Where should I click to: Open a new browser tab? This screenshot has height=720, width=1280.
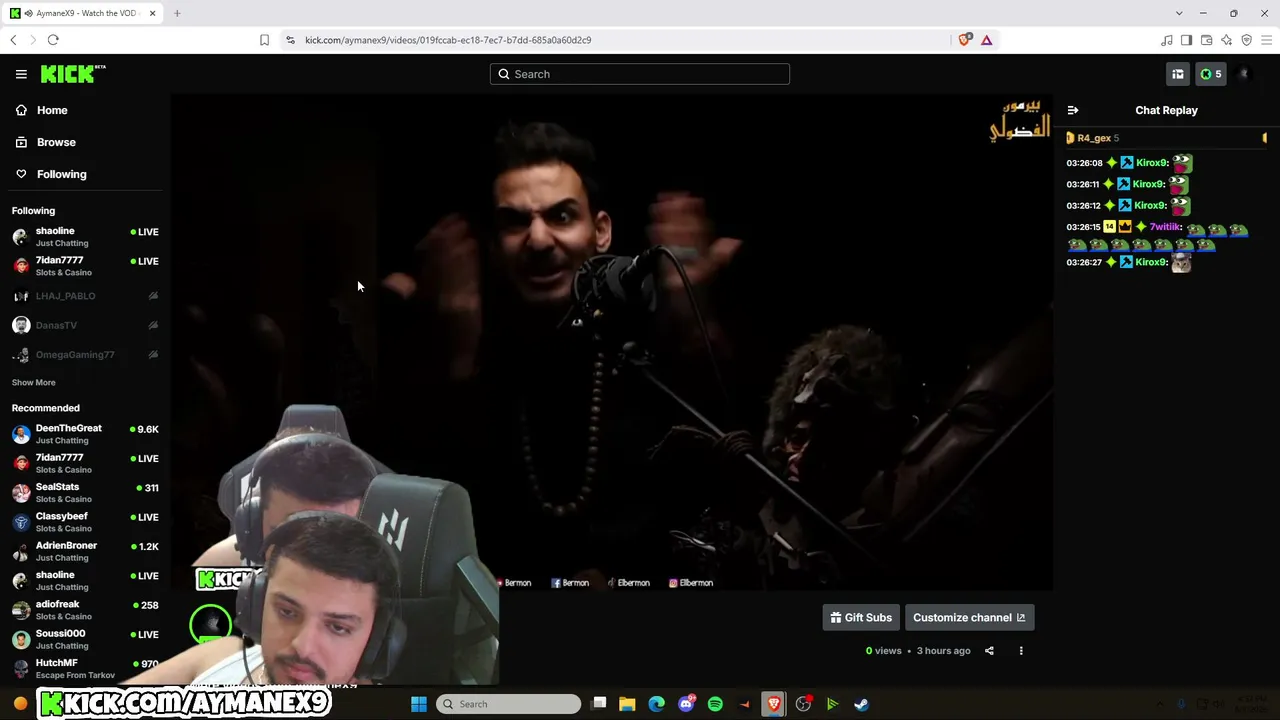click(177, 13)
